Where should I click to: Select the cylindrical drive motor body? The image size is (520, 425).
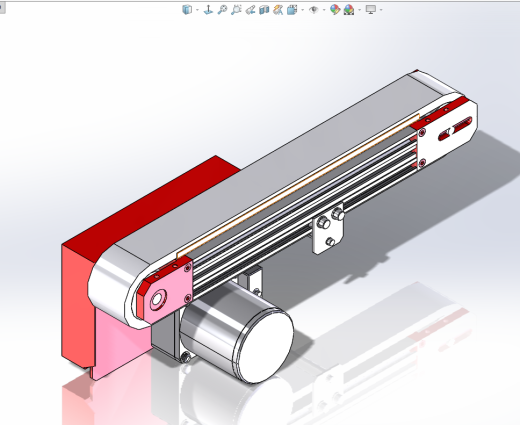[x=238, y=332]
